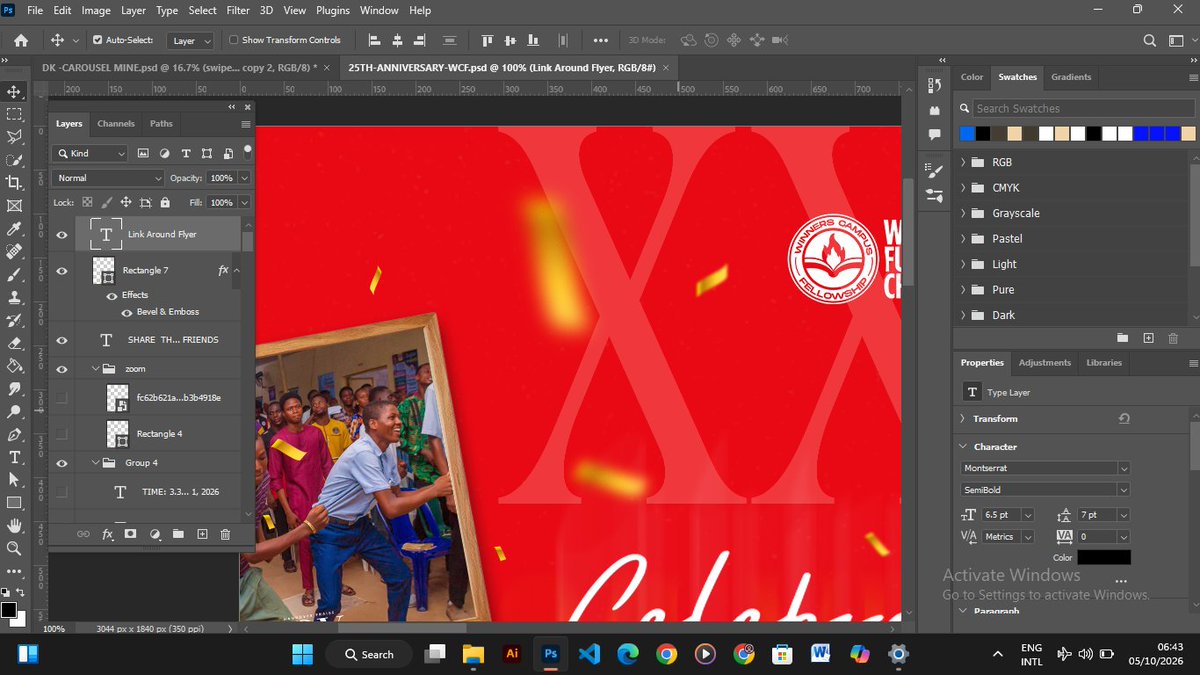1200x675 pixels.
Task: Select the Eraser tool
Action: point(15,343)
